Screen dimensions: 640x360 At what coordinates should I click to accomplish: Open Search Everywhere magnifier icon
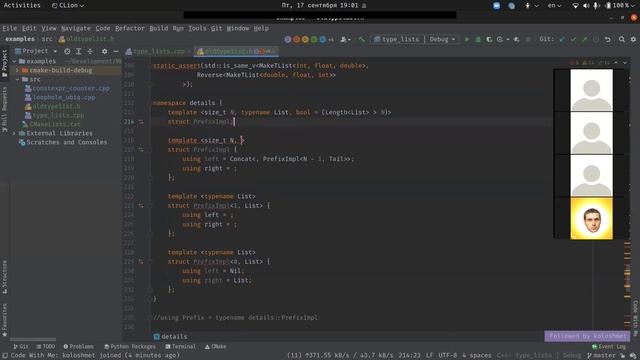click(622, 40)
